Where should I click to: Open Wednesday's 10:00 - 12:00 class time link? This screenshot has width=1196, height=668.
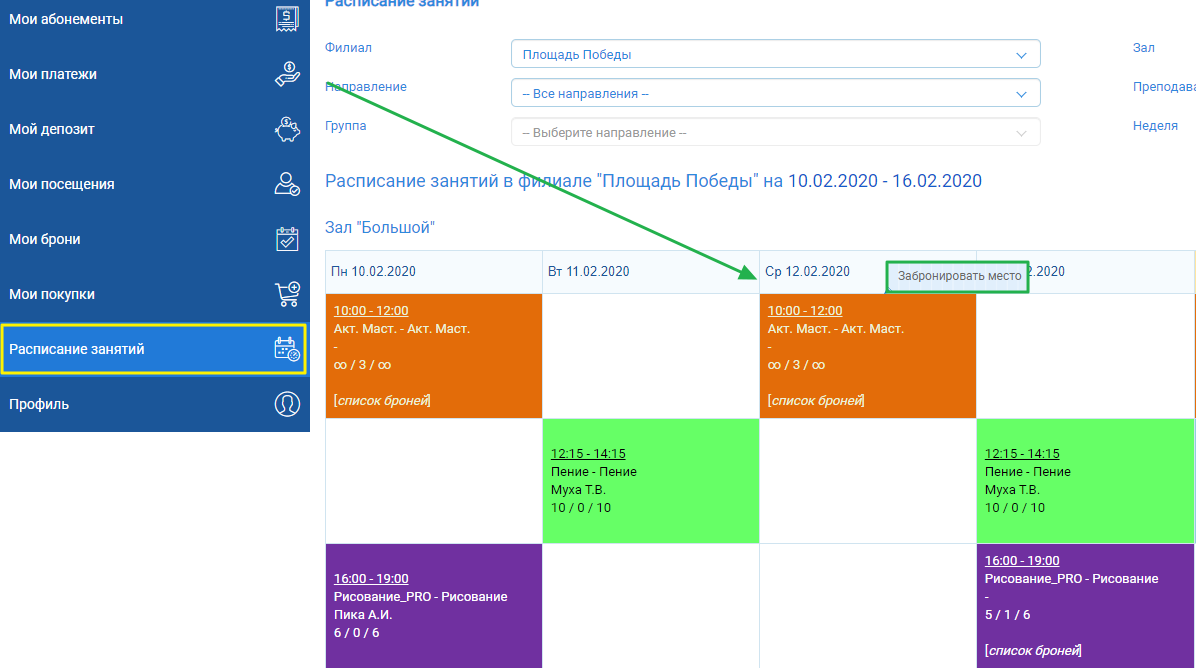(805, 311)
